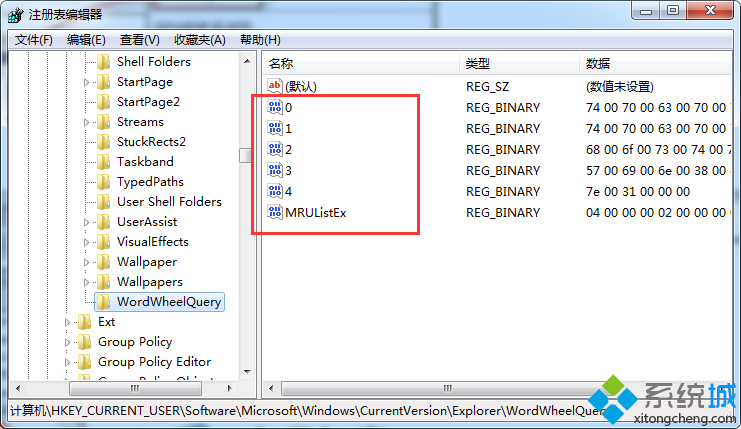Click tree pane scroll down arrow
The height and width of the screenshot is (429, 741).
pyautogui.click(x=247, y=371)
